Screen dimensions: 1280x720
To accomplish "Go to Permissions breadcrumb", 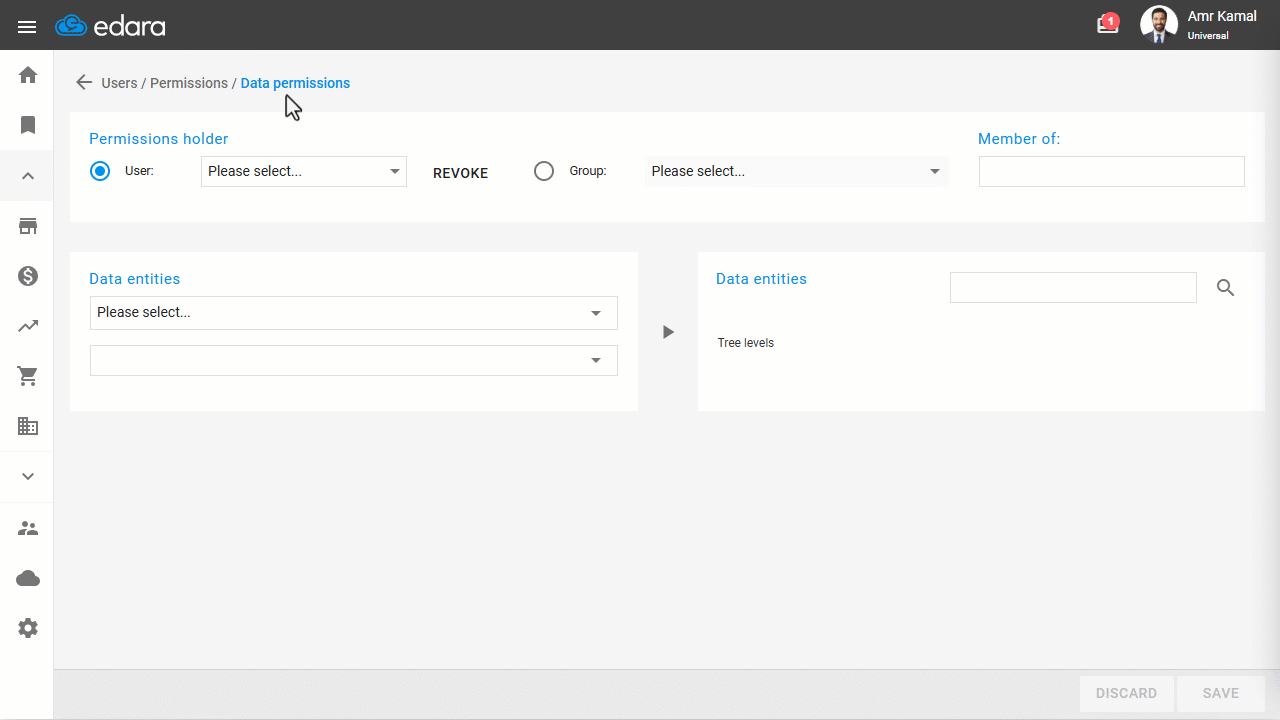I will tap(189, 83).
